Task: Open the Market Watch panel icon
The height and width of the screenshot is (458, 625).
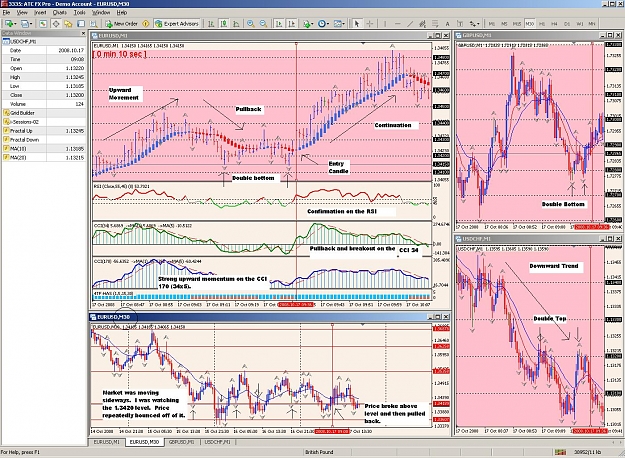Action: 43,24
